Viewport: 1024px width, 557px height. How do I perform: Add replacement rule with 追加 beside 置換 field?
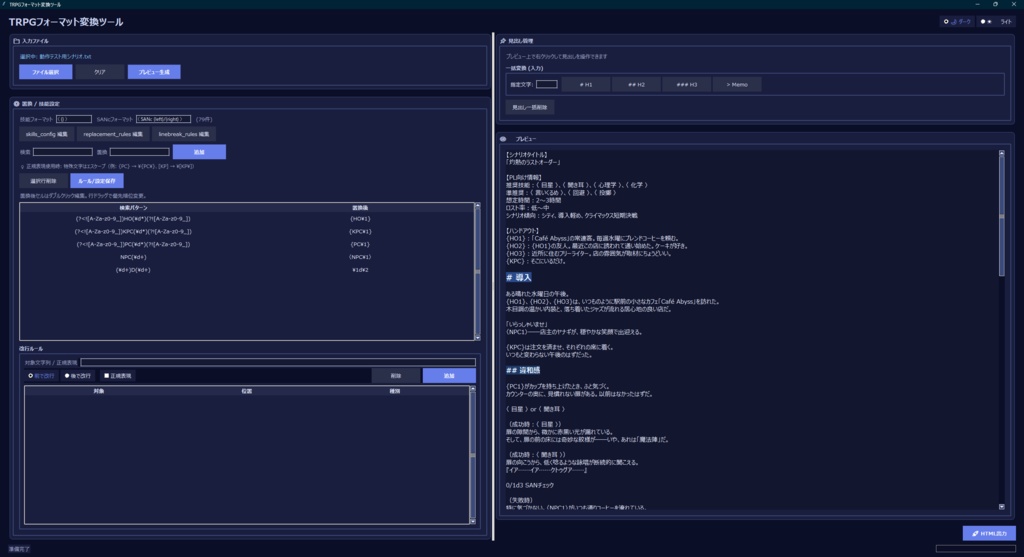point(199,151)
